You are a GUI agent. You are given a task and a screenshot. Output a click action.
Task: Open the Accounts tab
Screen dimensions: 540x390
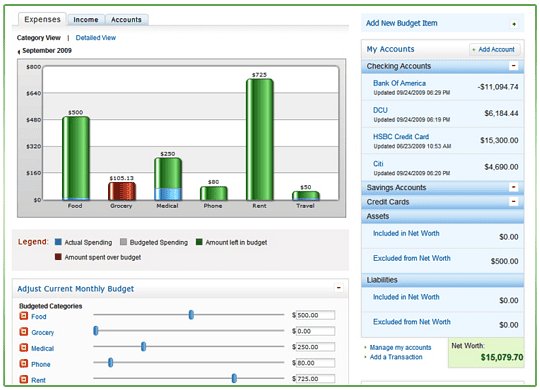tap(126, 20)
